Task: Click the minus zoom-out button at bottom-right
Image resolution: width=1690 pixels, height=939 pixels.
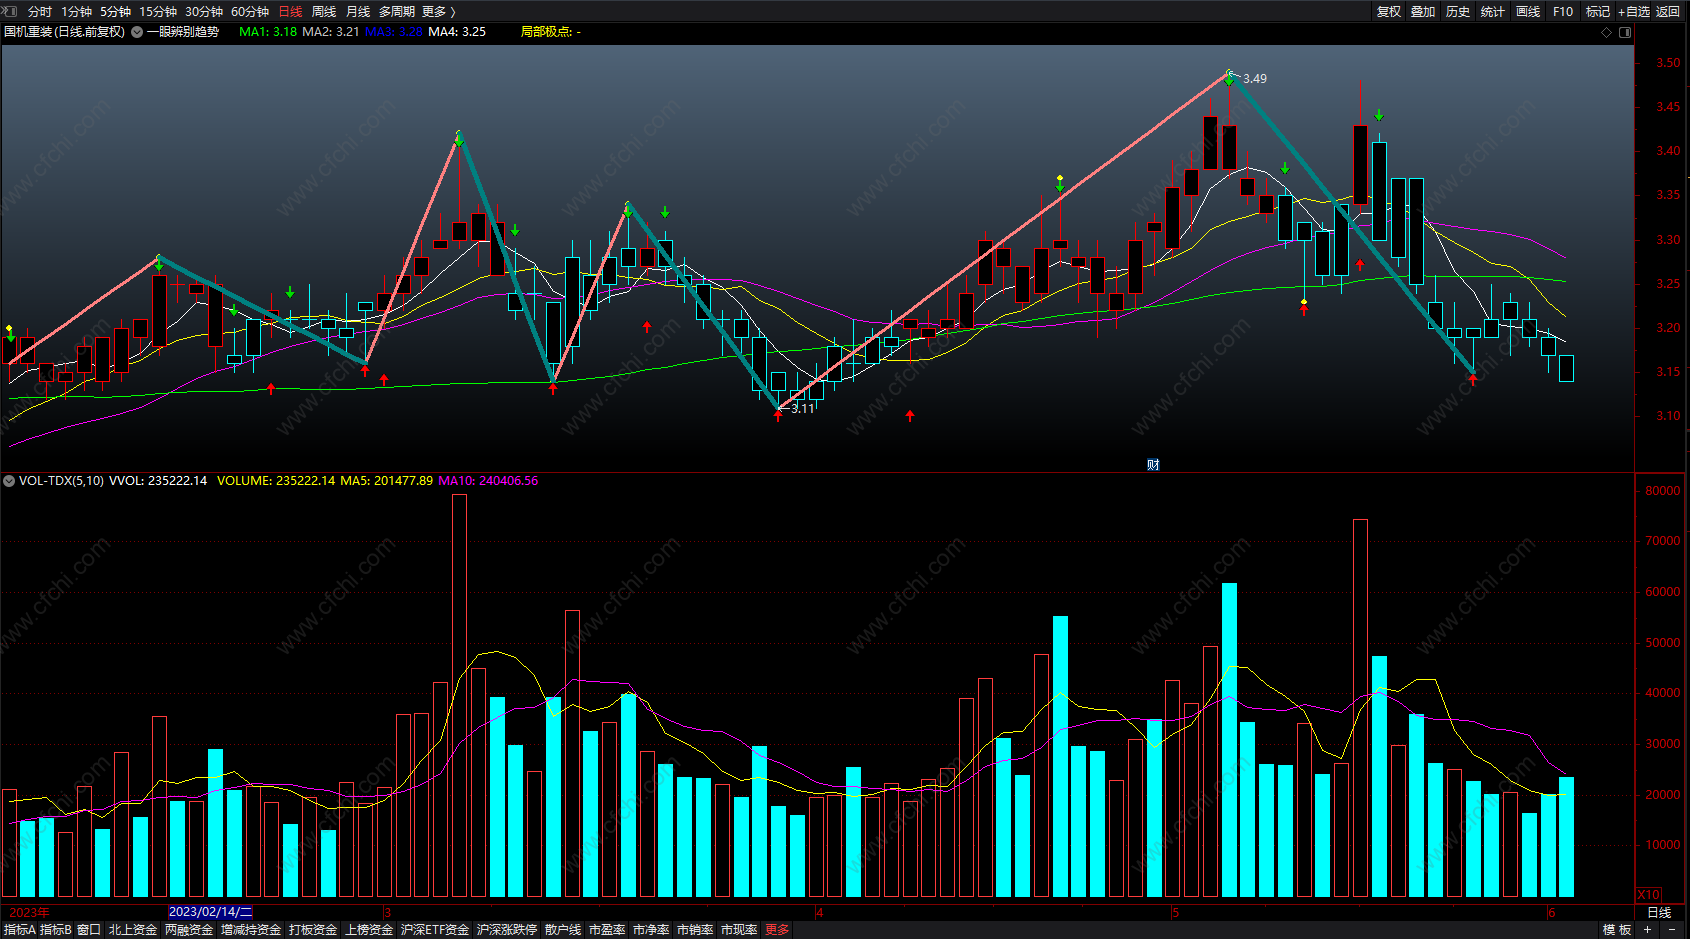Action: (1673, 930)
